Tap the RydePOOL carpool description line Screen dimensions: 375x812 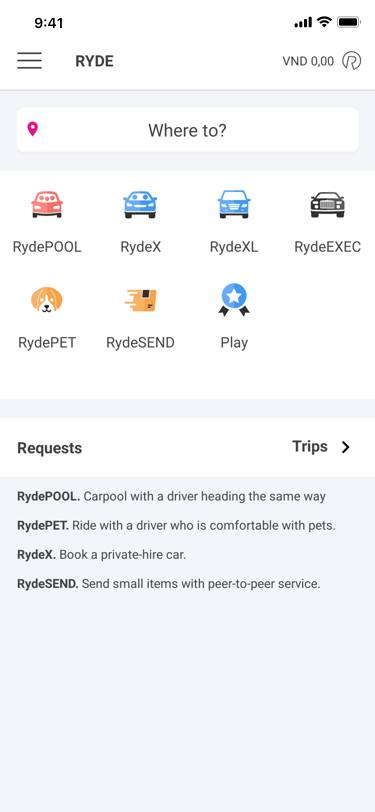coord(171,497)
